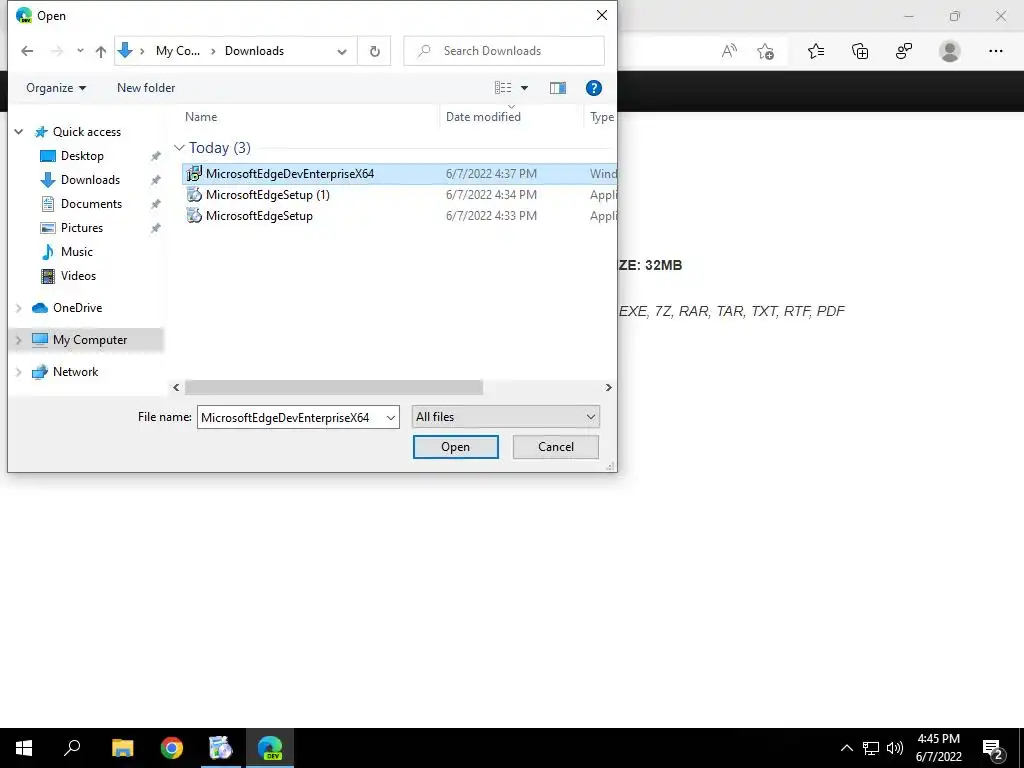Select OneDrive in navigation pane
This screenshot has height=768, width=1024.
coord(77,308)
